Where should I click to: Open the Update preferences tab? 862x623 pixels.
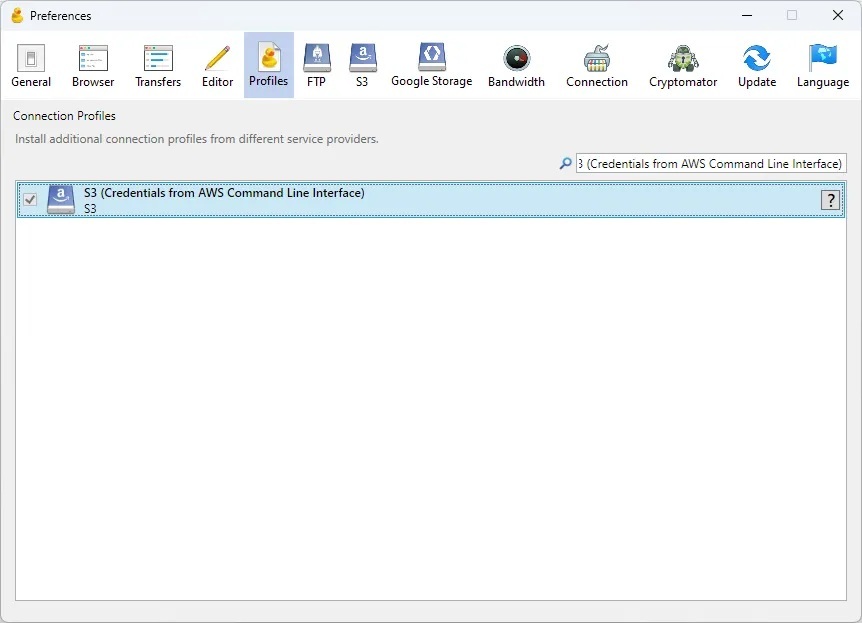[757, 65]
